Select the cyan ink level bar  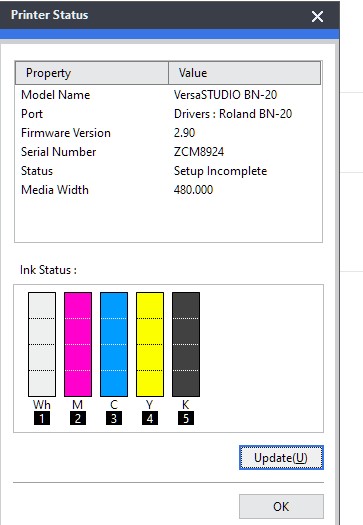pos(114,344)
